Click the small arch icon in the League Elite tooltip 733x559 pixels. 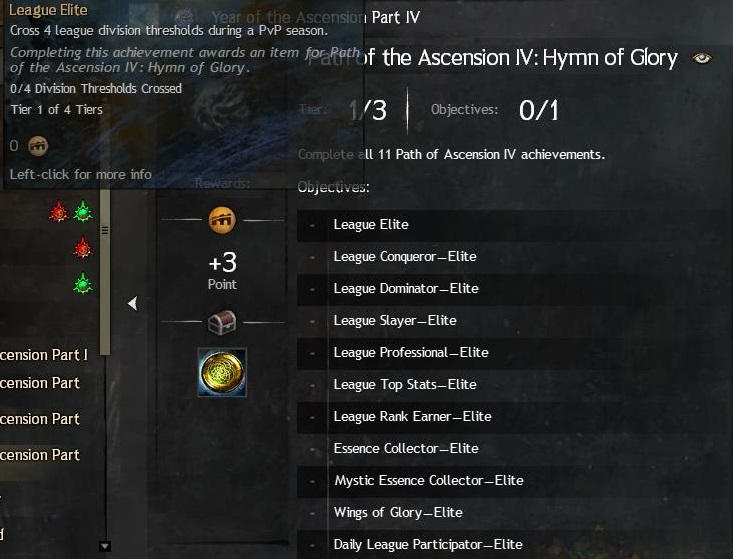point(38,146)
